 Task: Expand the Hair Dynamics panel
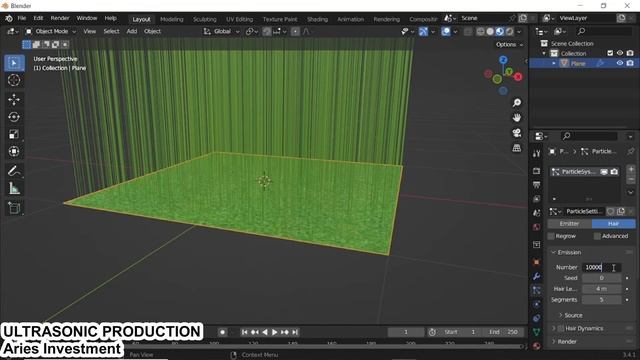click(x=554, y=329)
